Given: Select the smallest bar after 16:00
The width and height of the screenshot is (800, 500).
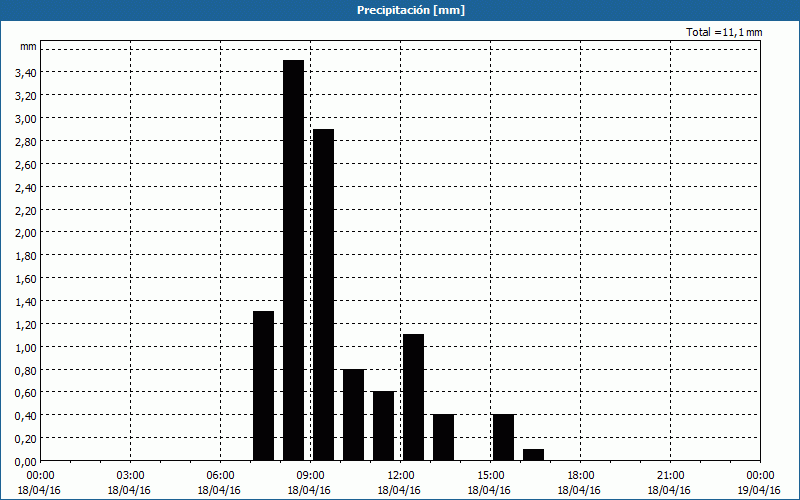Looking at the screenshot, I should click(534, 455).
